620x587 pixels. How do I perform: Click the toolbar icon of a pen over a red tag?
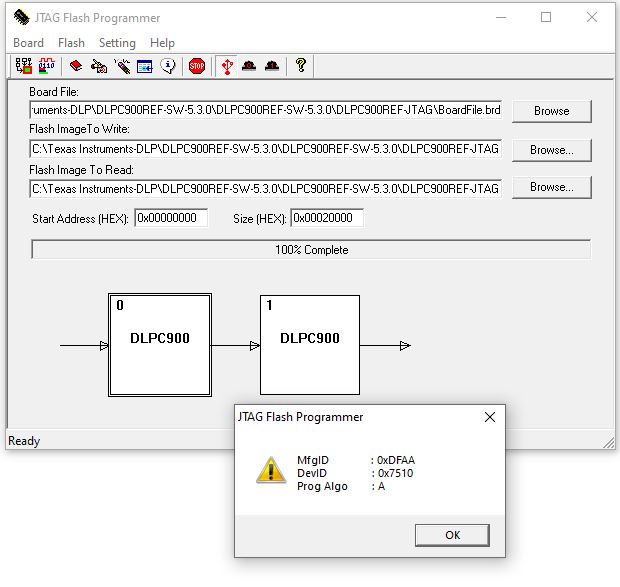pyautogui.click(x=99, y=66)
